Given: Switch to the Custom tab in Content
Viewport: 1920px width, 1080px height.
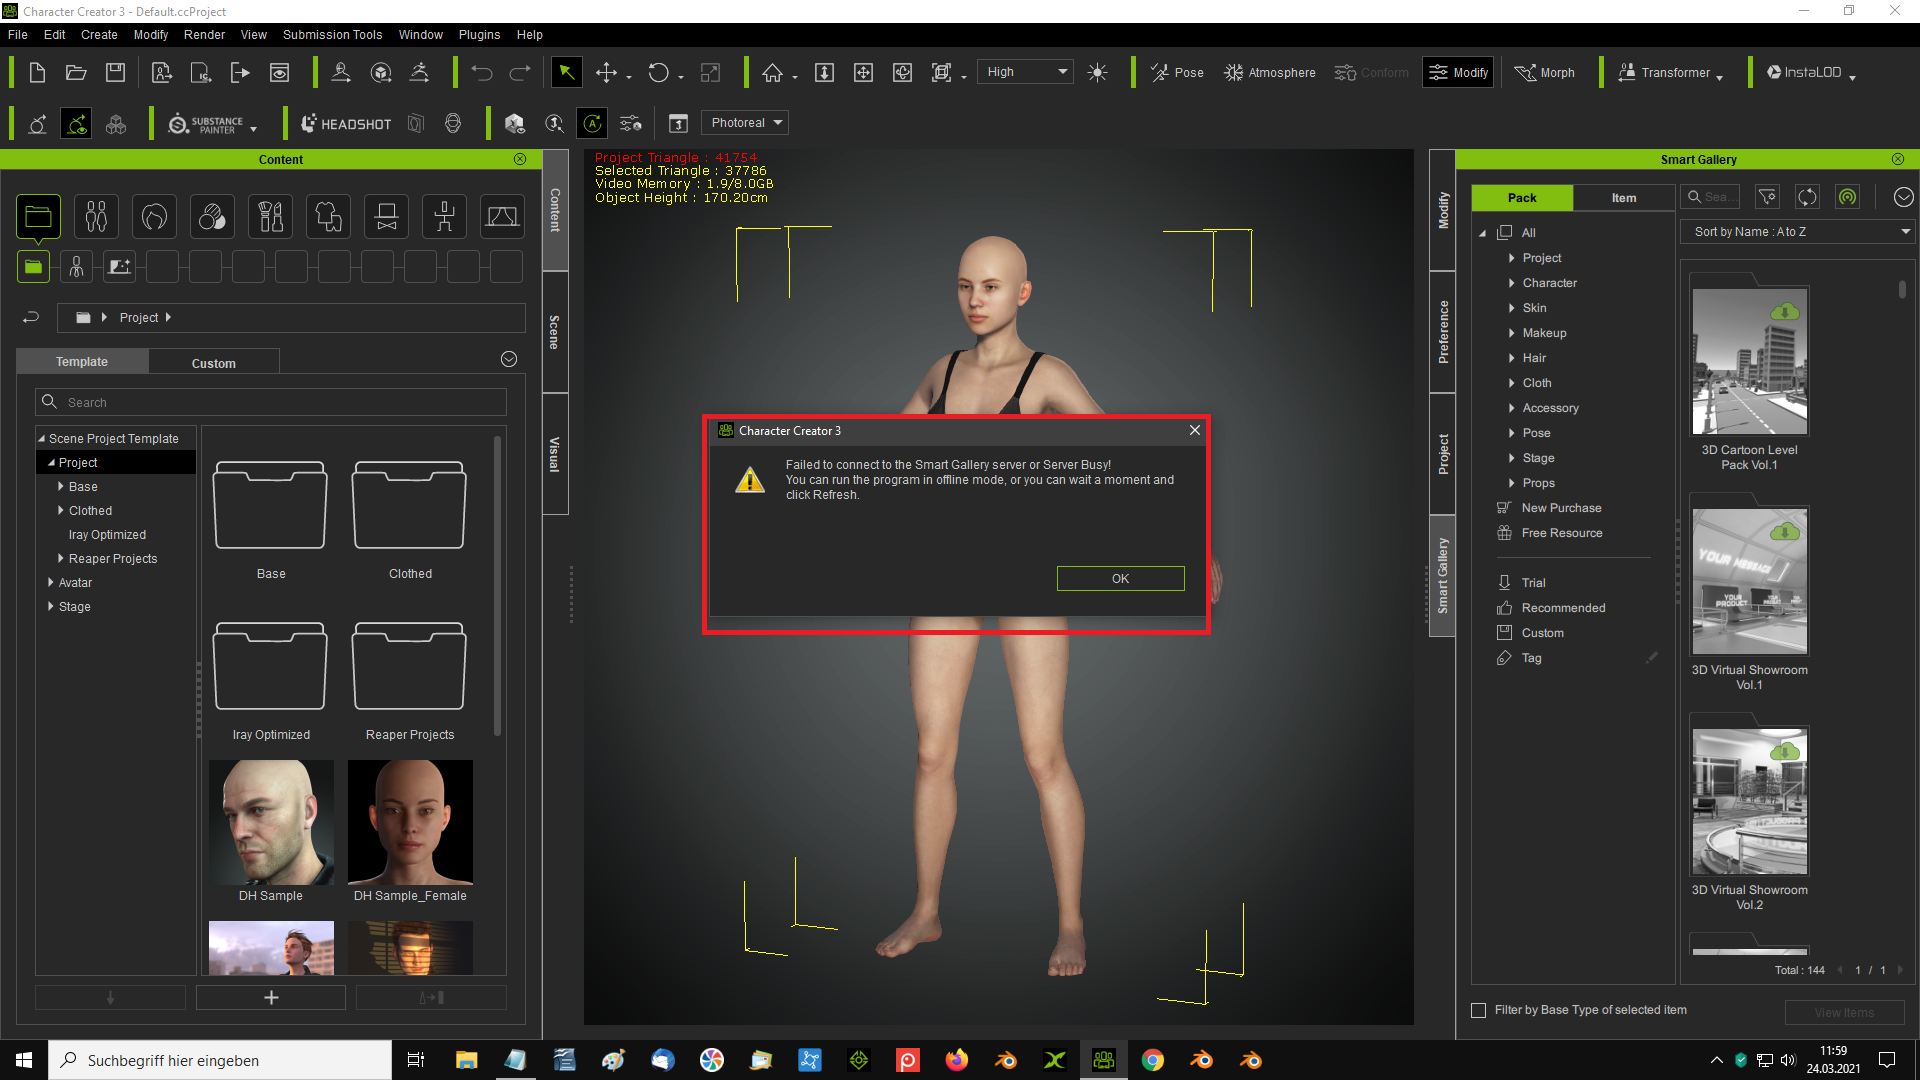Looking at the screenshot, I should coord(214,362).
